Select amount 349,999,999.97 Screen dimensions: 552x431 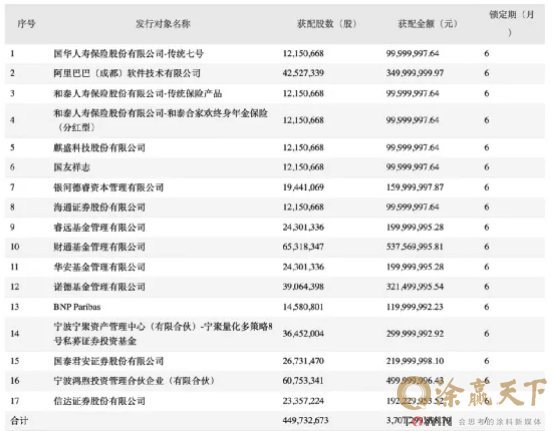click(x=415, y=73)
